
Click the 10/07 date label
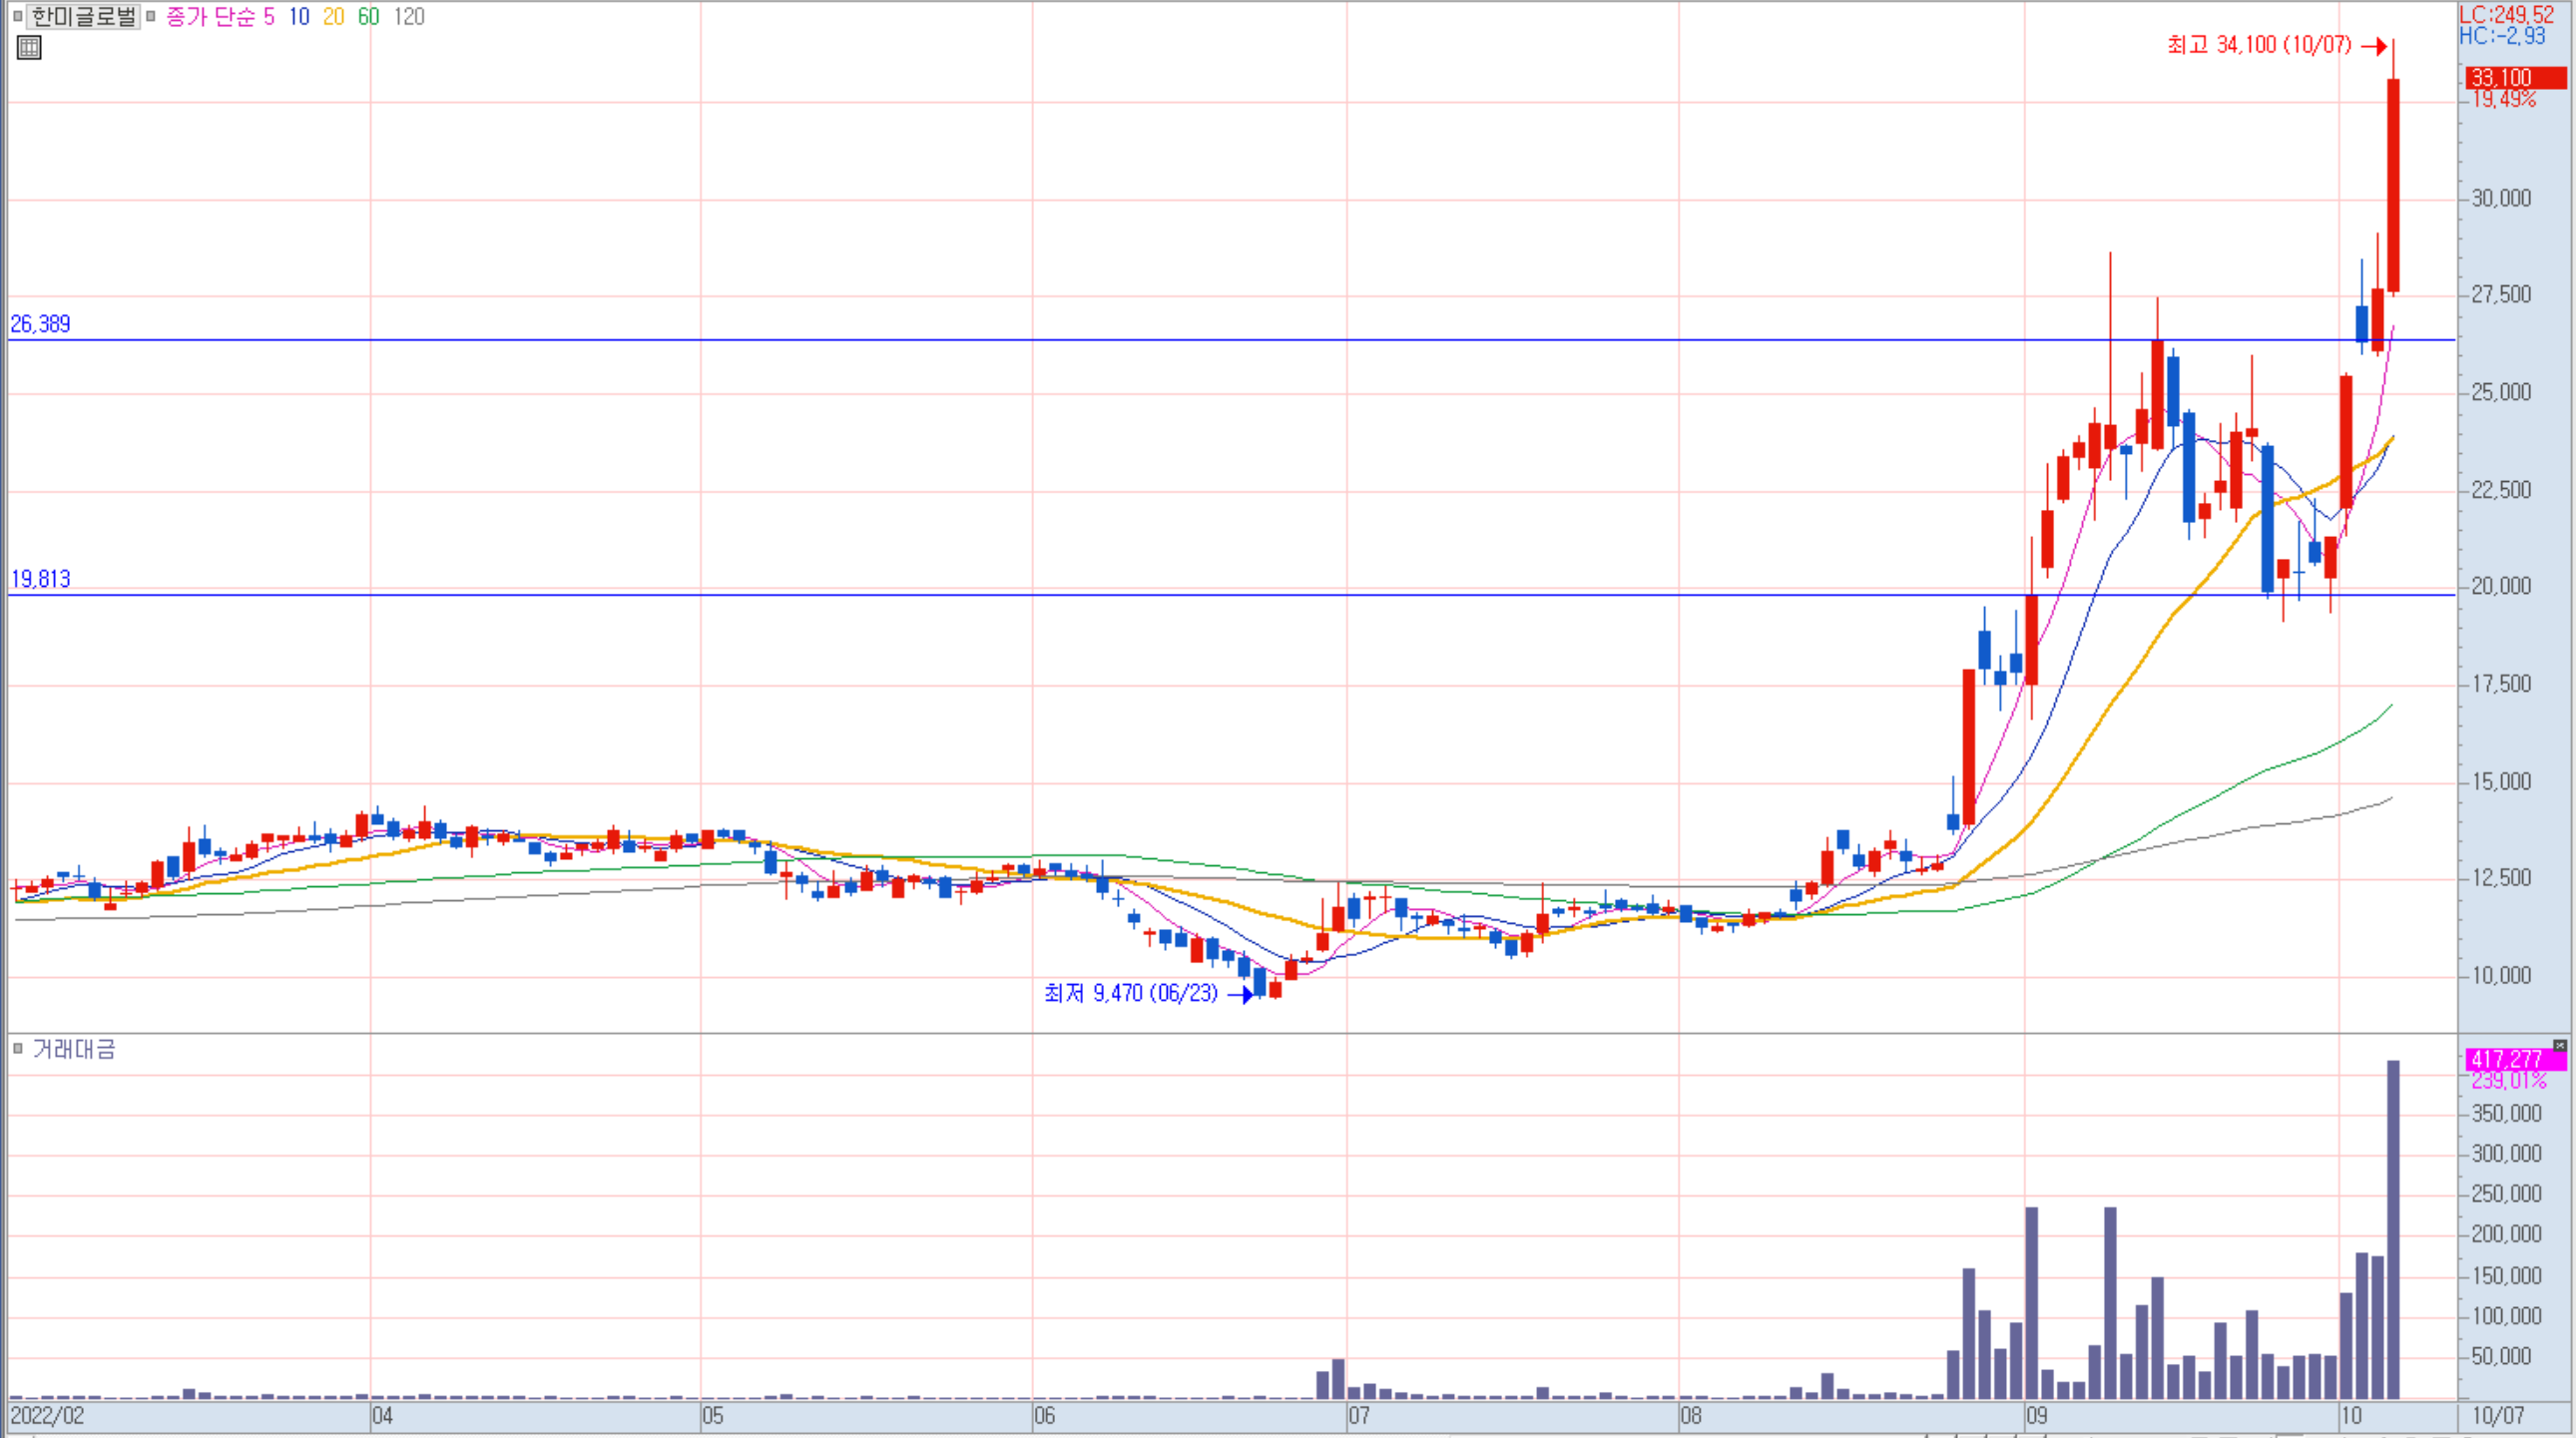coord(2498,1416)
